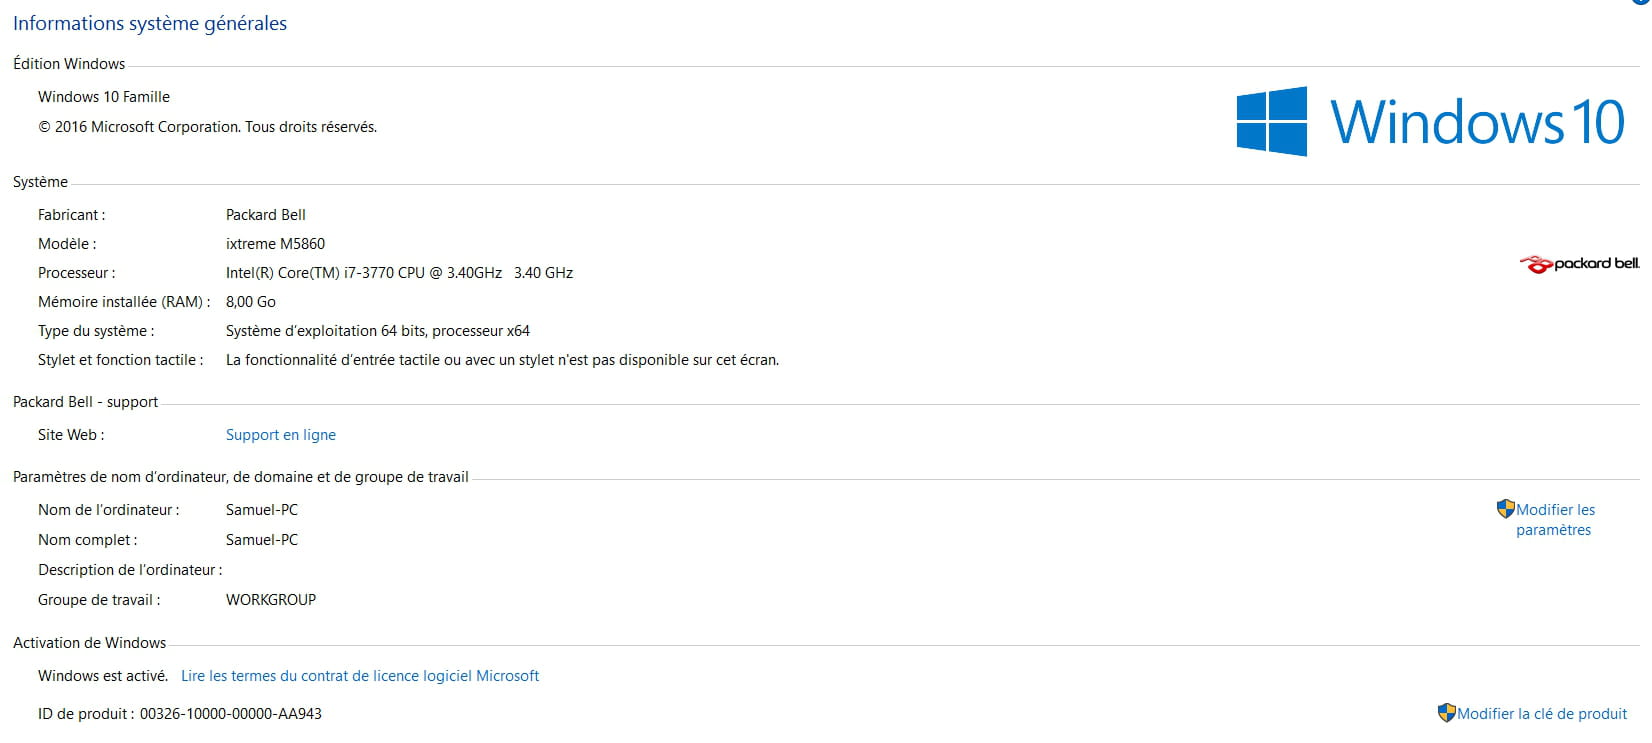Image resolution: width=1652 pixels, height=743 pixels.
Task: Click the Packard Bell logo
Action: (1580, 264)
